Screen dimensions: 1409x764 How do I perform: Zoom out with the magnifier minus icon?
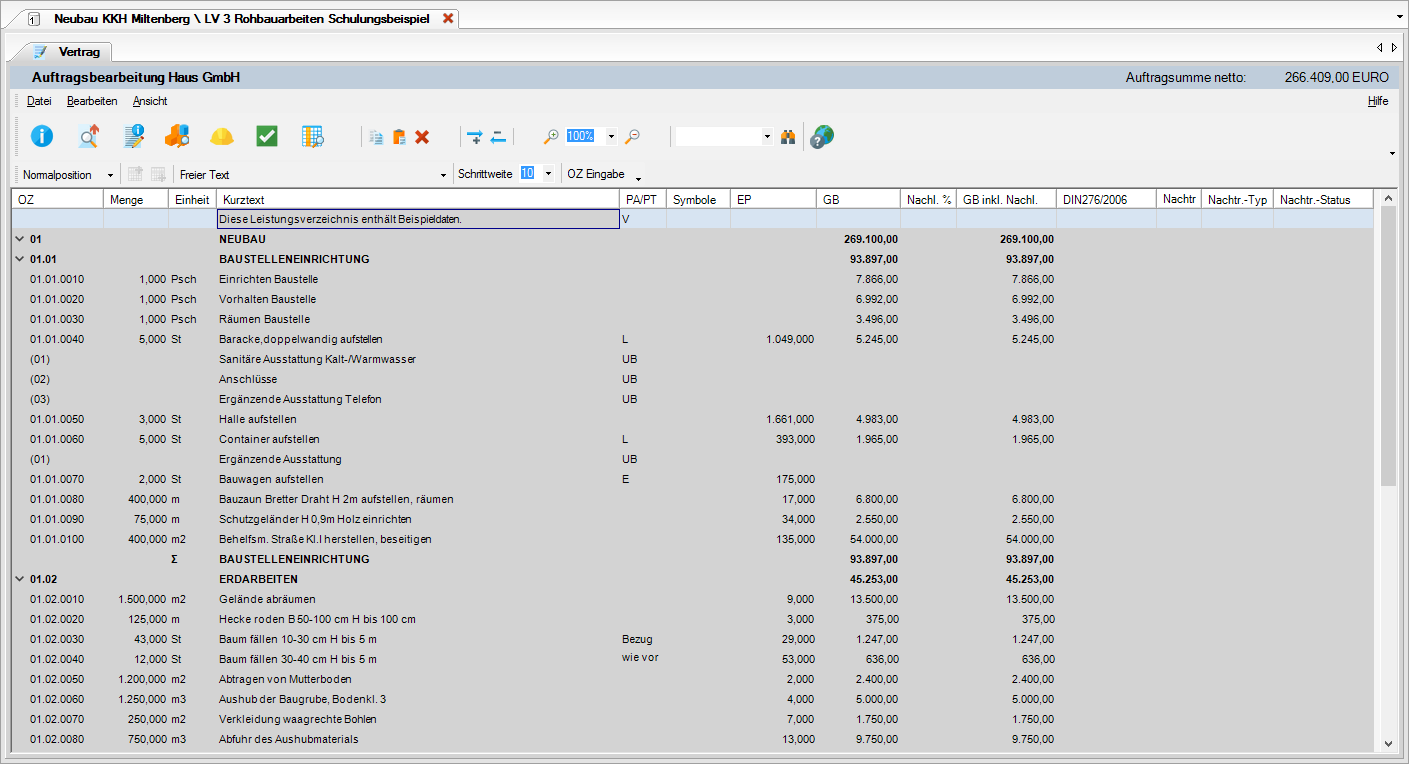(632, 137)
